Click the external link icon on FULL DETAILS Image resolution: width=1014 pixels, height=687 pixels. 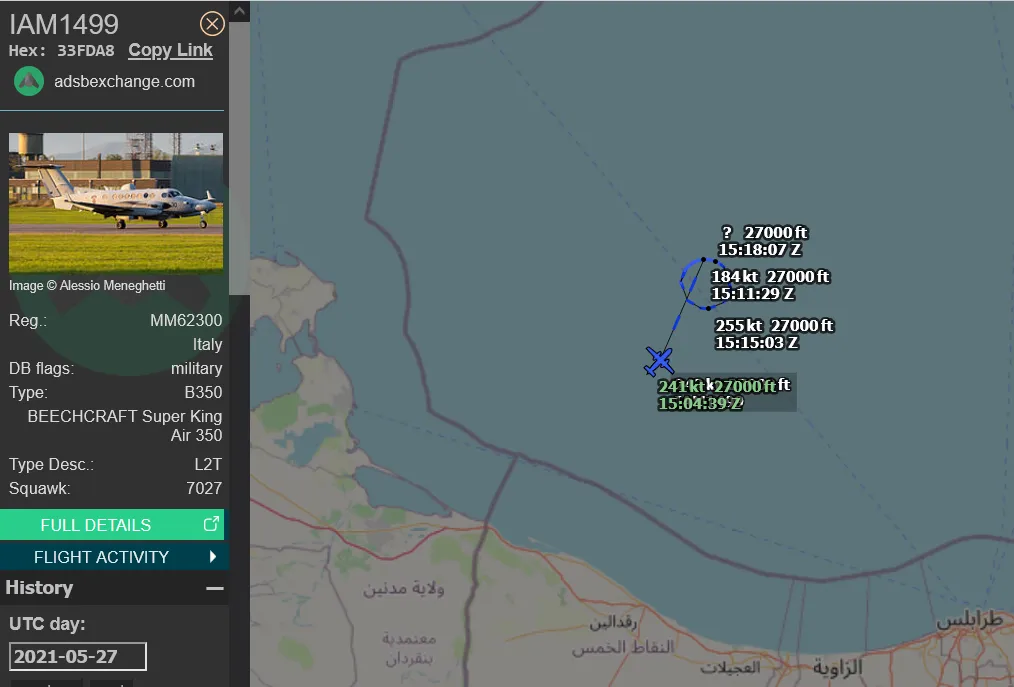pyautogui.click(x=211, y=524)
